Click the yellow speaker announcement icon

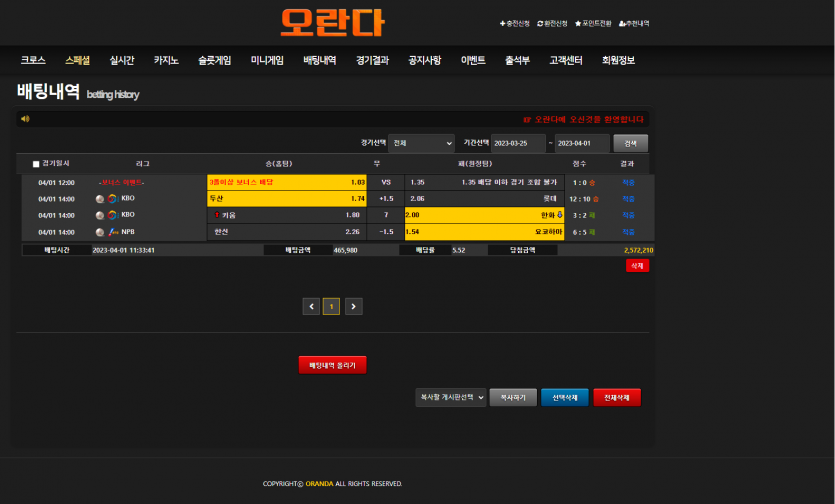click(x=25, y=118)
